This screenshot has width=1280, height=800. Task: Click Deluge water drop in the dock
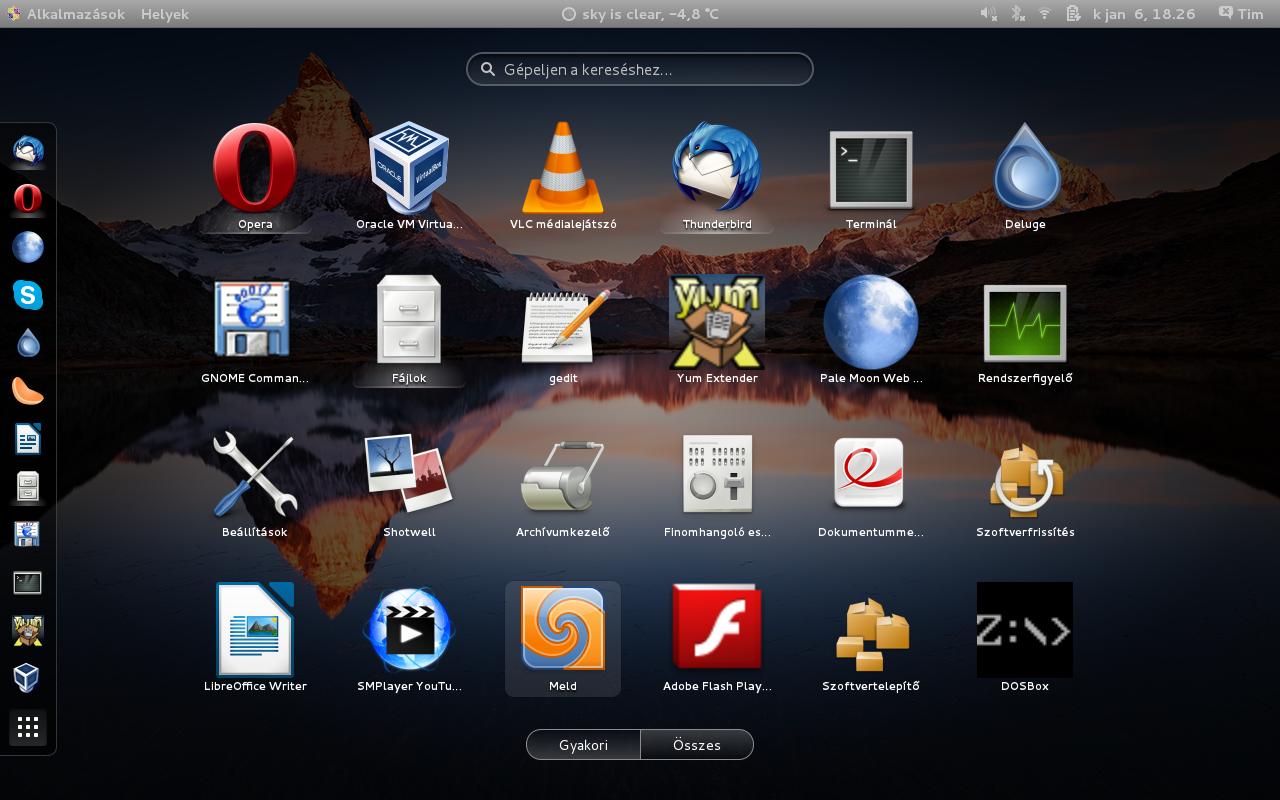pyautogui.click(x=28, y=343)
